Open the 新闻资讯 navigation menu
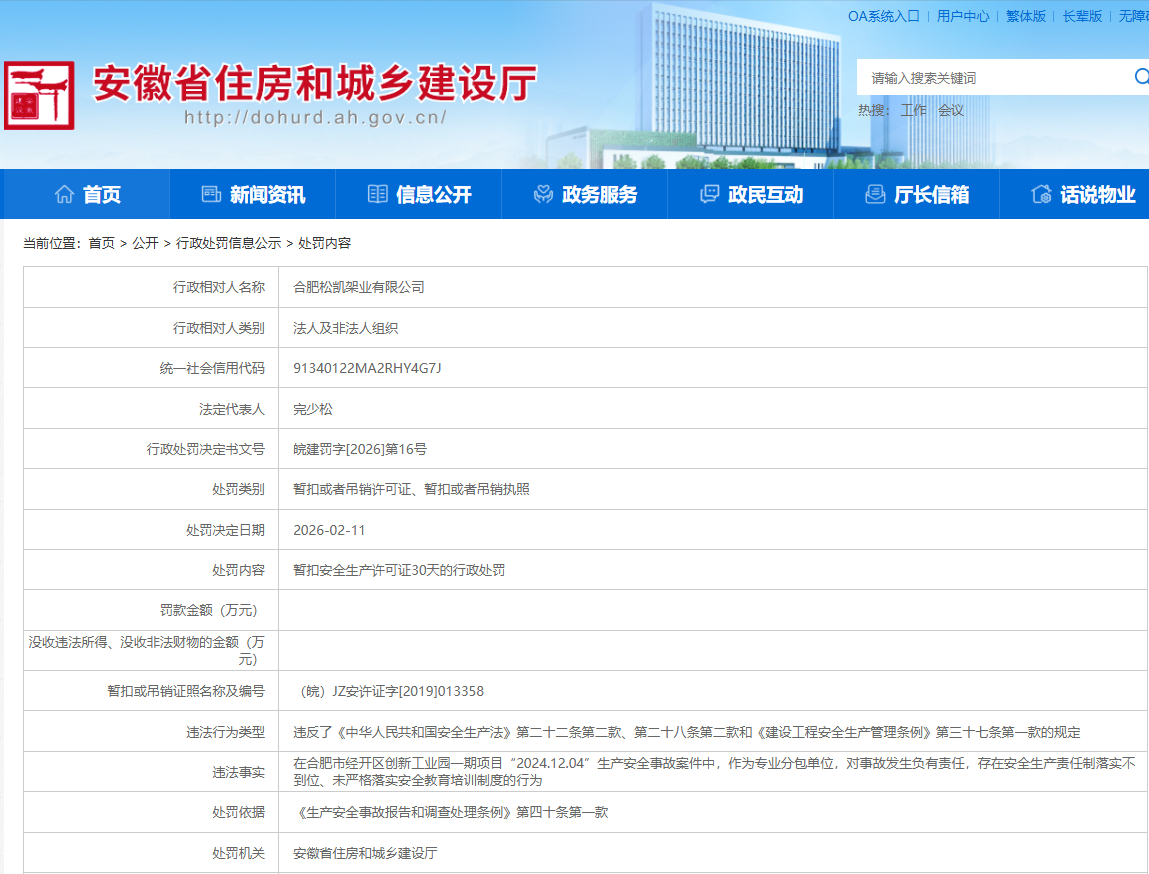 [x=253, y=194]
